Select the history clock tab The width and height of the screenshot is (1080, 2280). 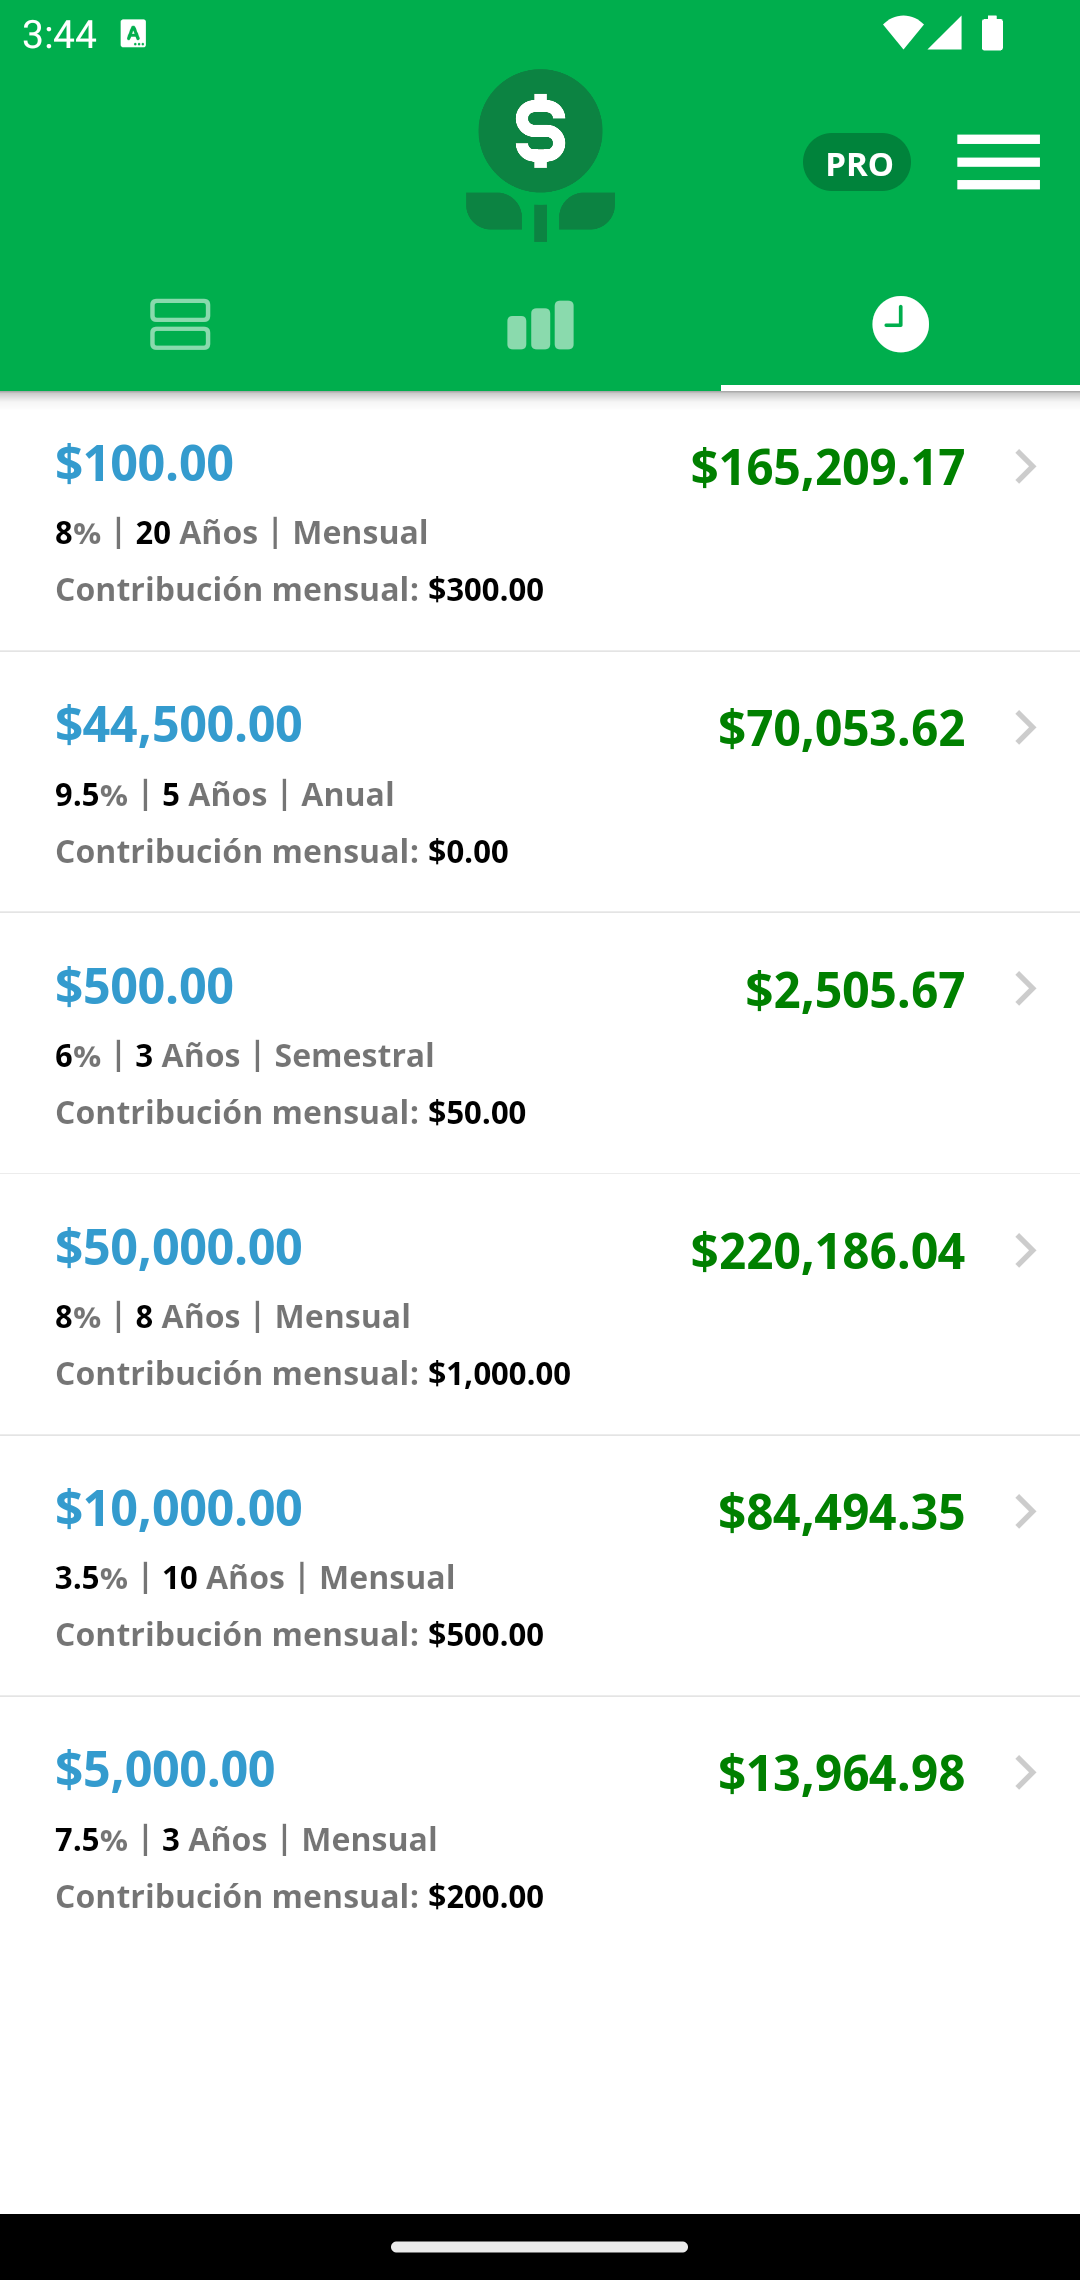point(900,324)
